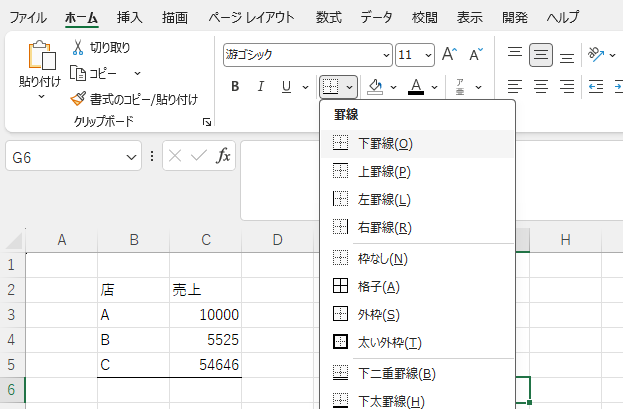Open the font name (游ゴシック) dropdown
Screen dimensions: 623x409
pyautogui.click(x=386, y=55)
